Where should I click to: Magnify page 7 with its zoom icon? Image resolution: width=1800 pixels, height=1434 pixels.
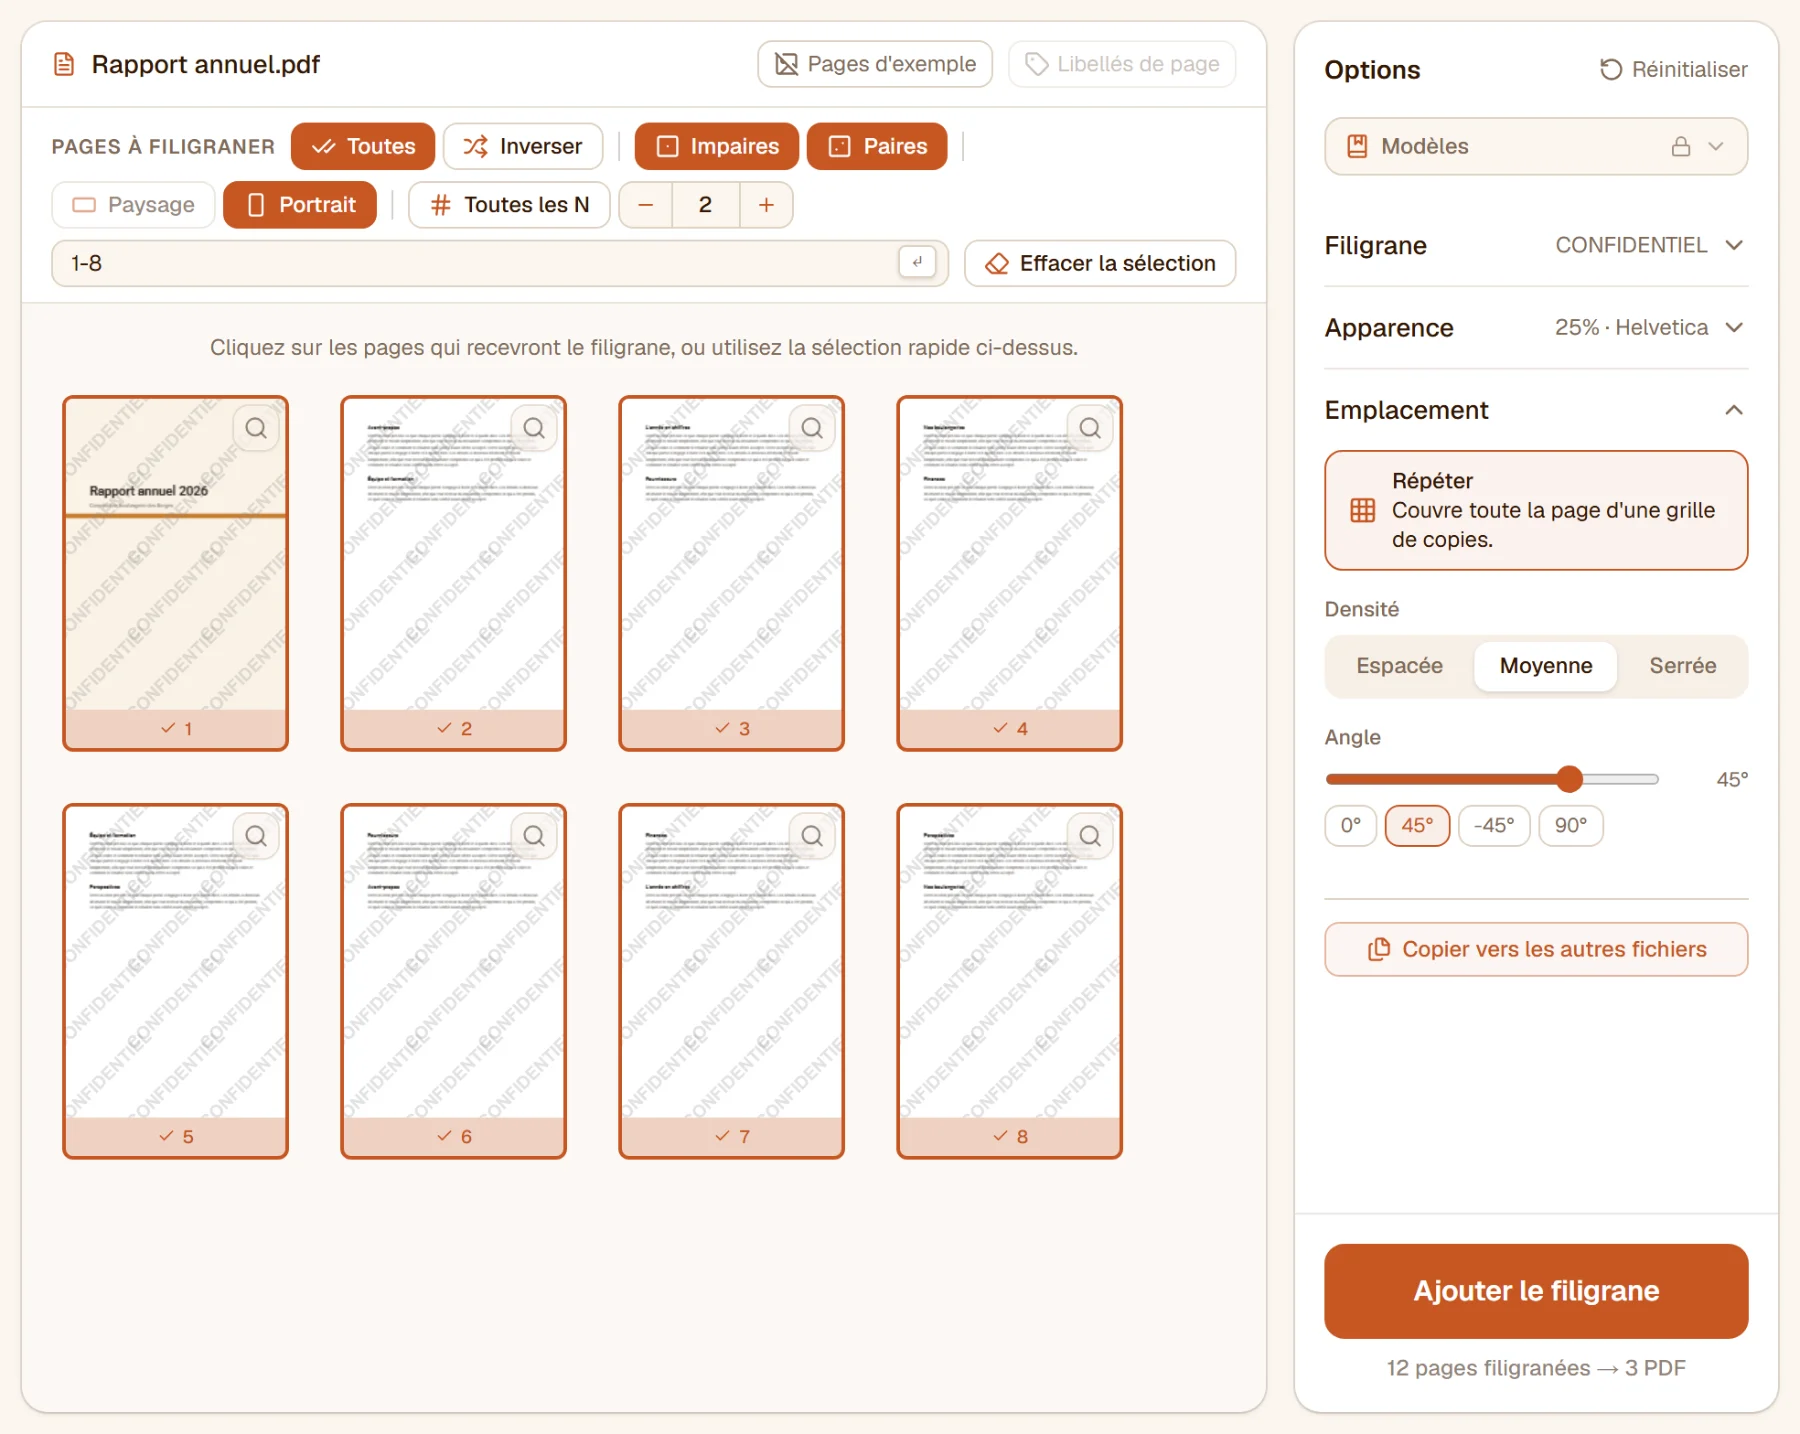[812, 836]
